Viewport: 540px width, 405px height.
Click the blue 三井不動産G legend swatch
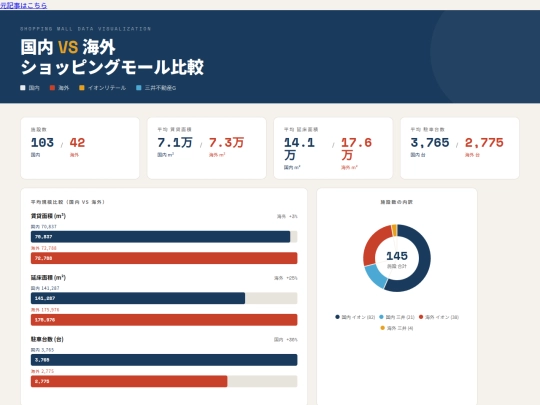pos(139,88)
